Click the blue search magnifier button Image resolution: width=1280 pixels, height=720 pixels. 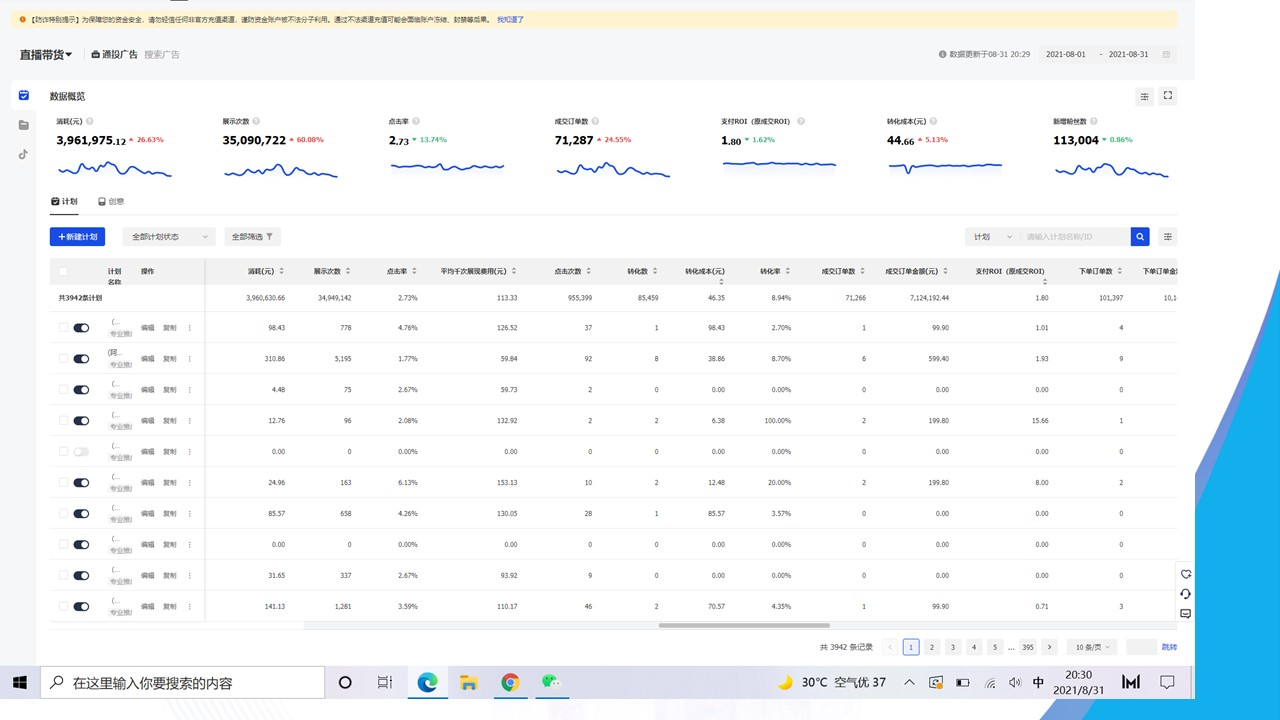point(1140,237)
